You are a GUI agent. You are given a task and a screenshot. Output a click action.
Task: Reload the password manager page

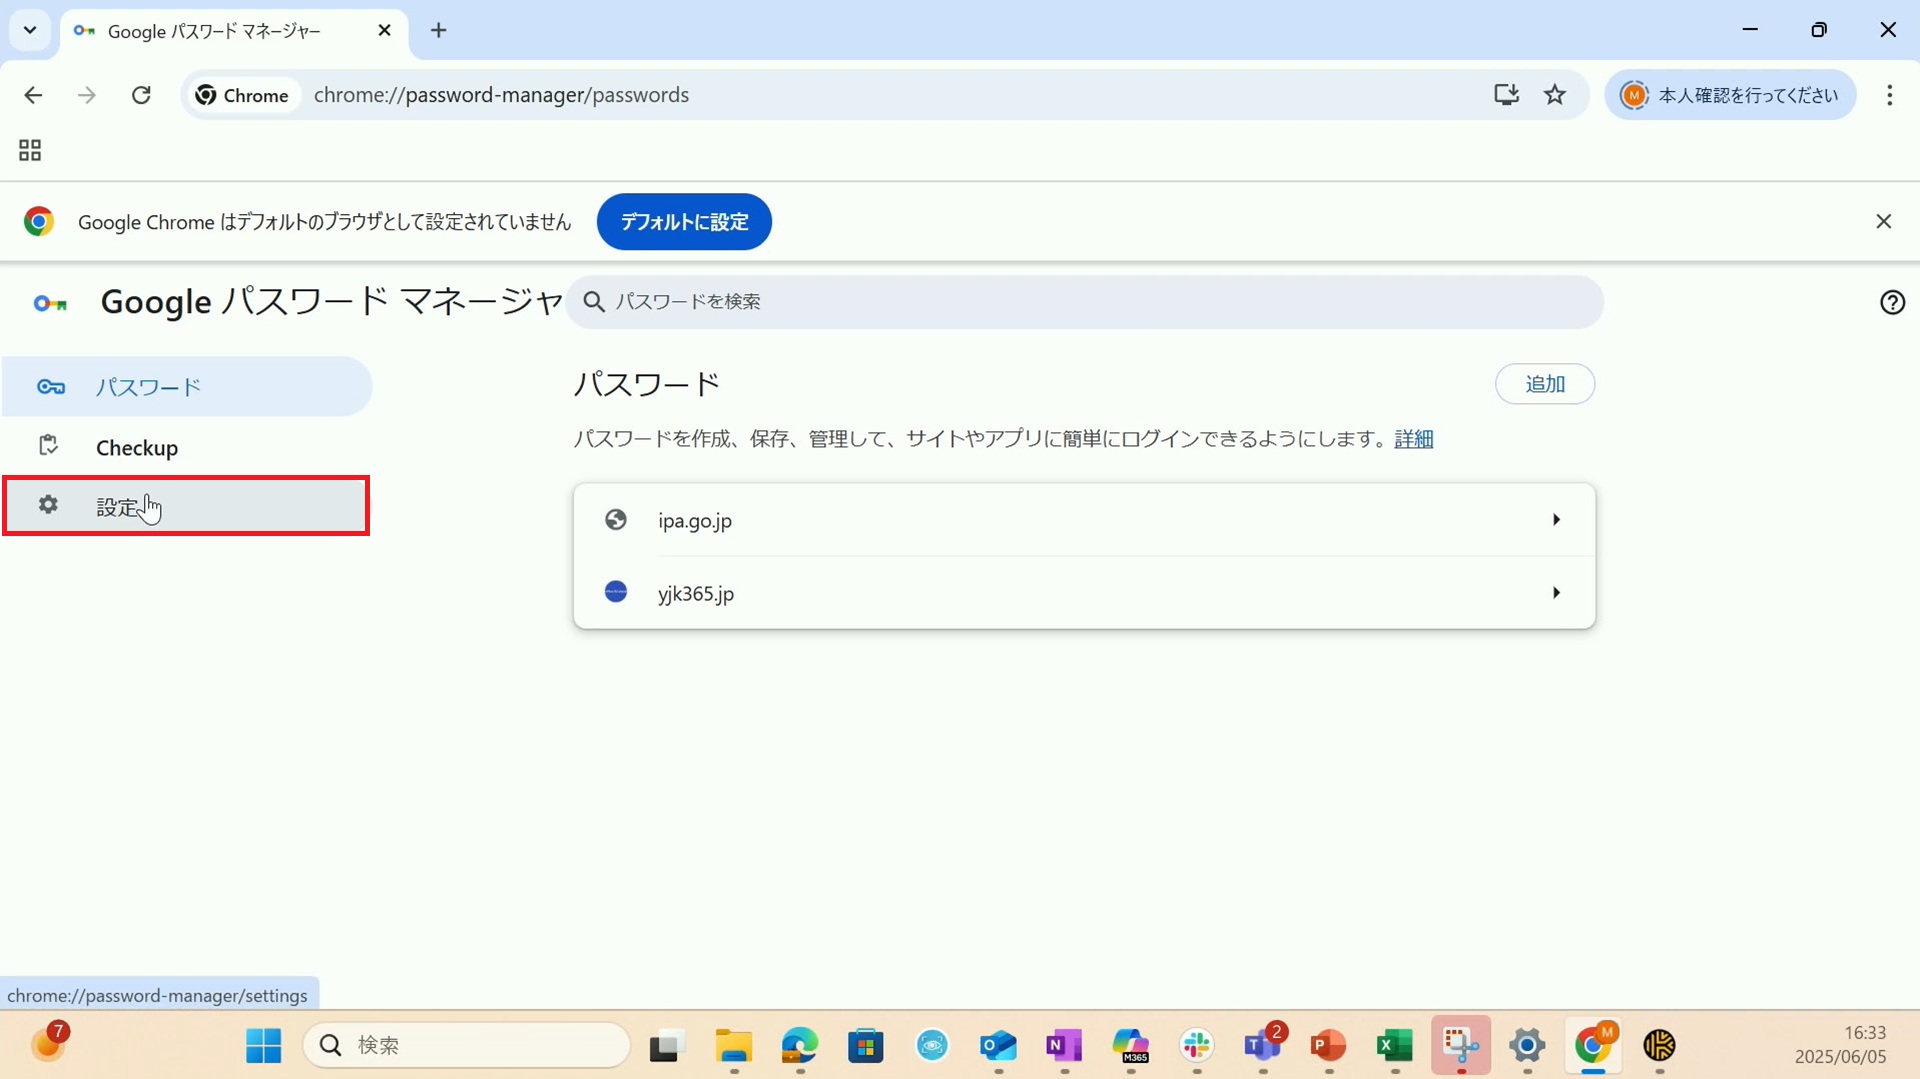tap(141, 95)
